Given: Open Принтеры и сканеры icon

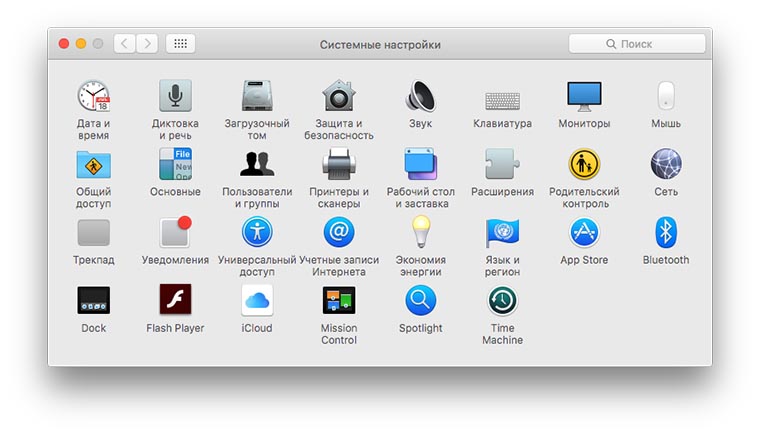Looking at the screenshot, I should (339, 164).
